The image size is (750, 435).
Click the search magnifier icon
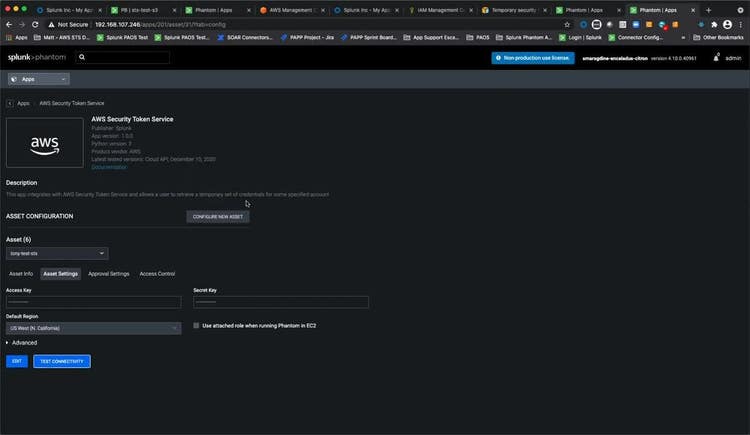click(x=82, y=58)
